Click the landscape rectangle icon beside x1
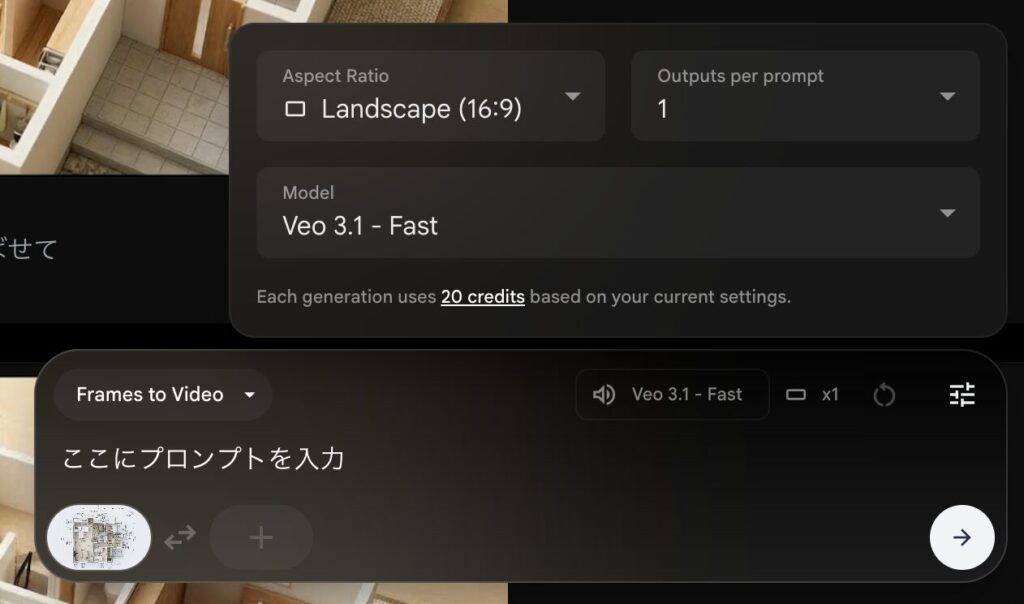This screenshot has width=1024, height=604. [x=795, y=395]
